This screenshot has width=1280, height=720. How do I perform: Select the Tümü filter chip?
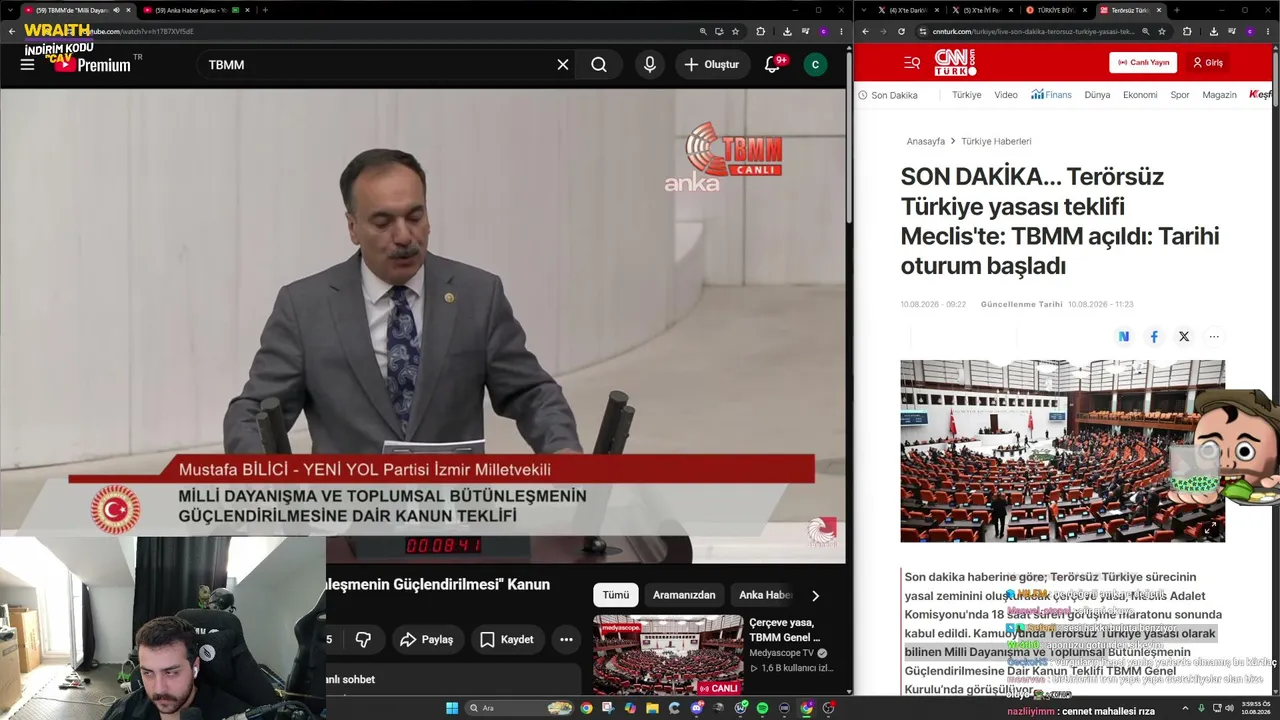pyautogui.click(x=616, y=595)
